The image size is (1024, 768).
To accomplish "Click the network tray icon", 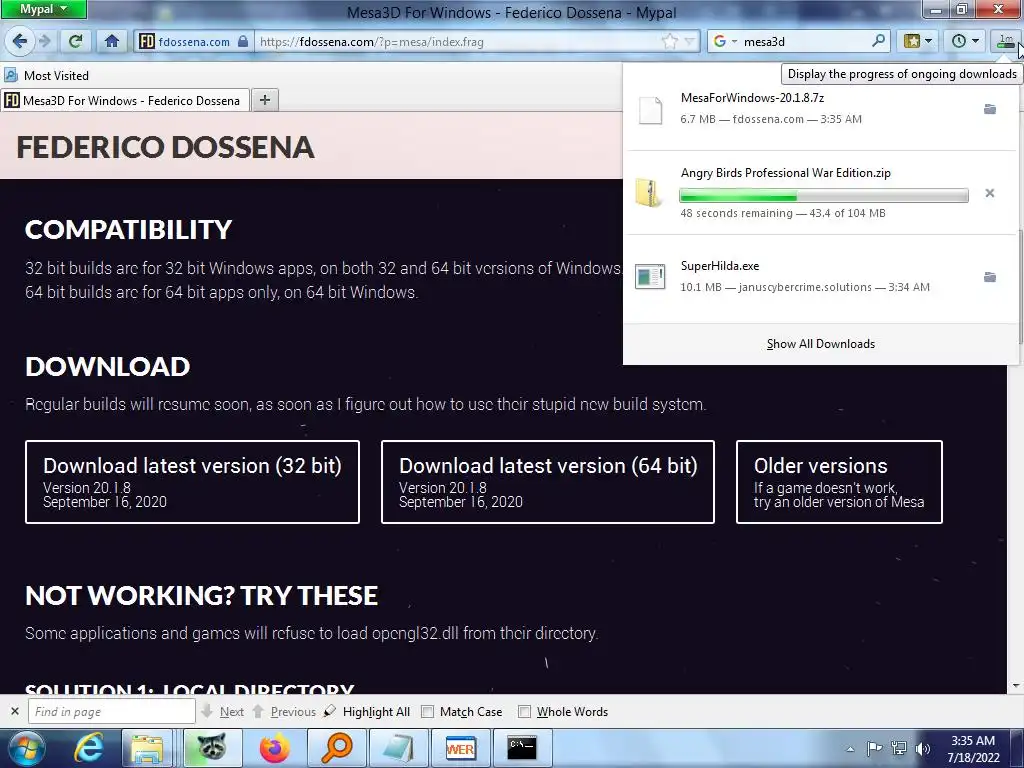I will (899, 749).
